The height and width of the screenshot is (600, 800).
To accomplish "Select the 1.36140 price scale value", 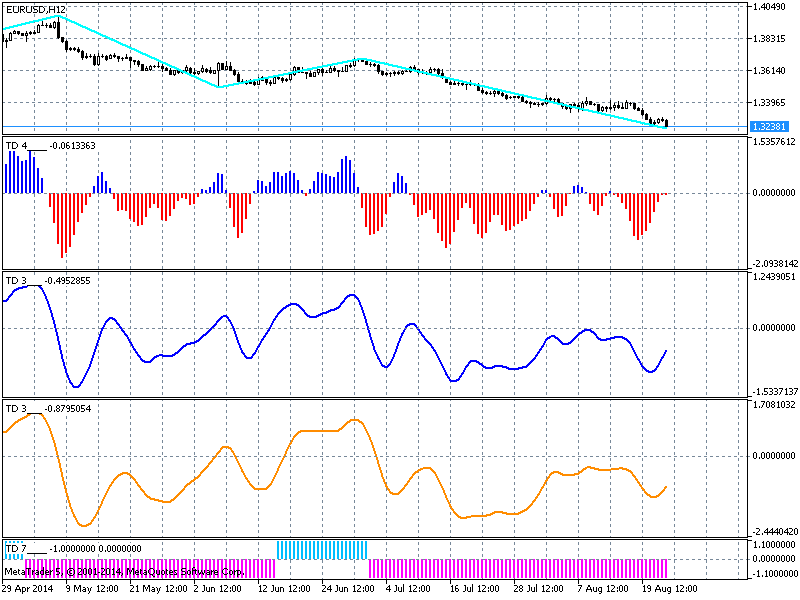I will tap(769, 70).
